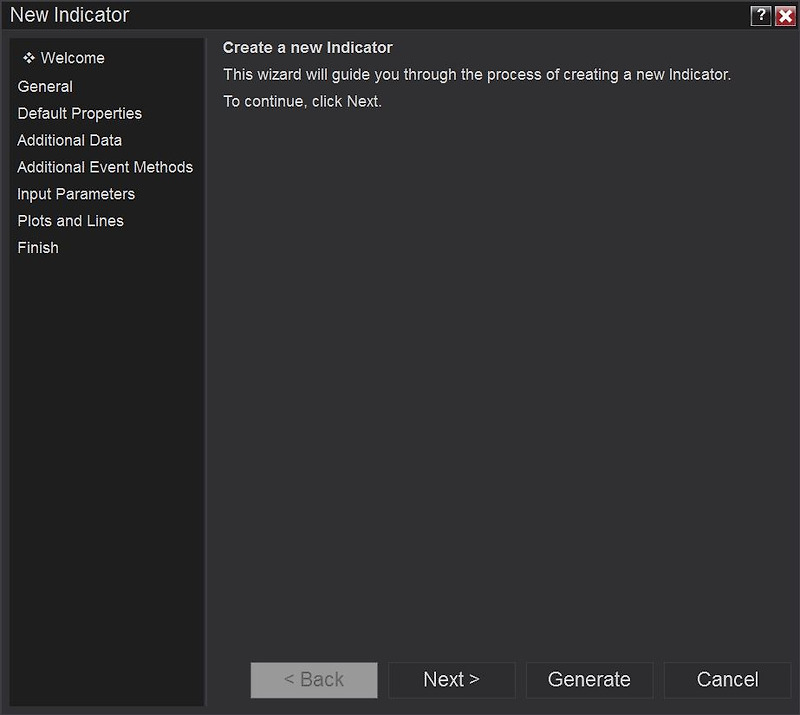
Task: Click the wizard description sentence
Action: tap(477, 75)
